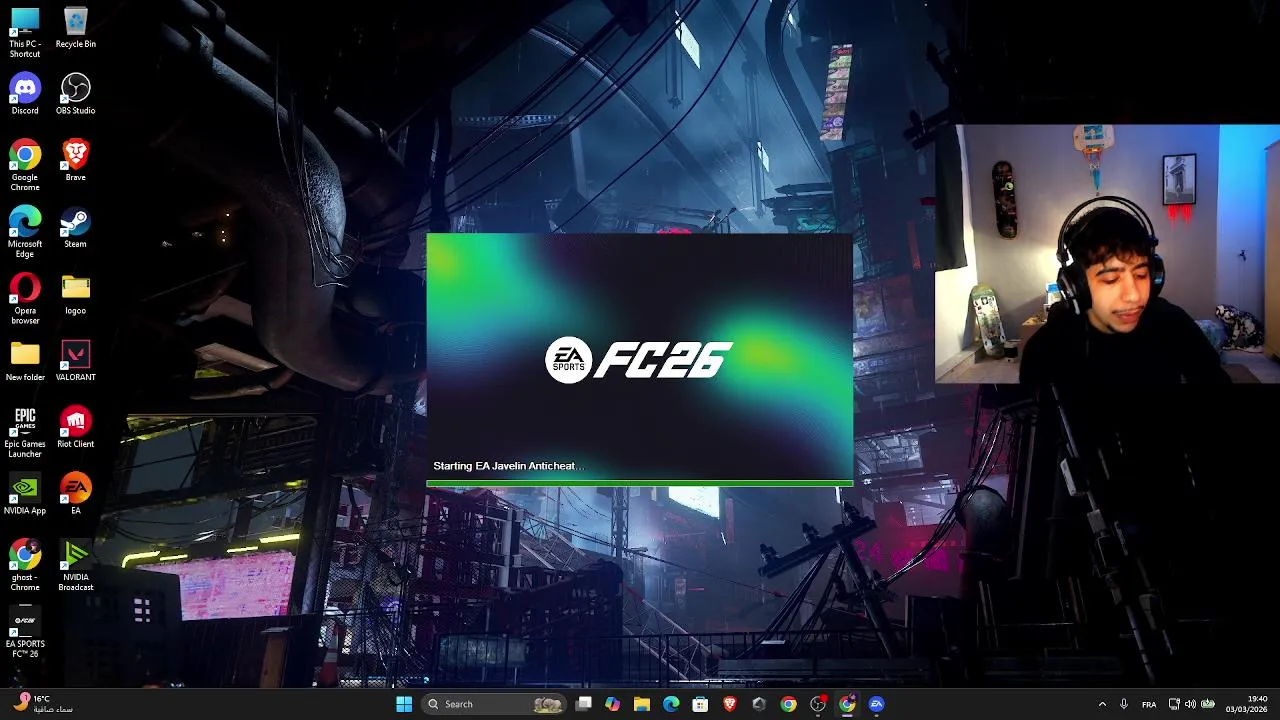Open the volume tray icon
The height and width of the screenshot is (720, 1280).
(1190, 704)
